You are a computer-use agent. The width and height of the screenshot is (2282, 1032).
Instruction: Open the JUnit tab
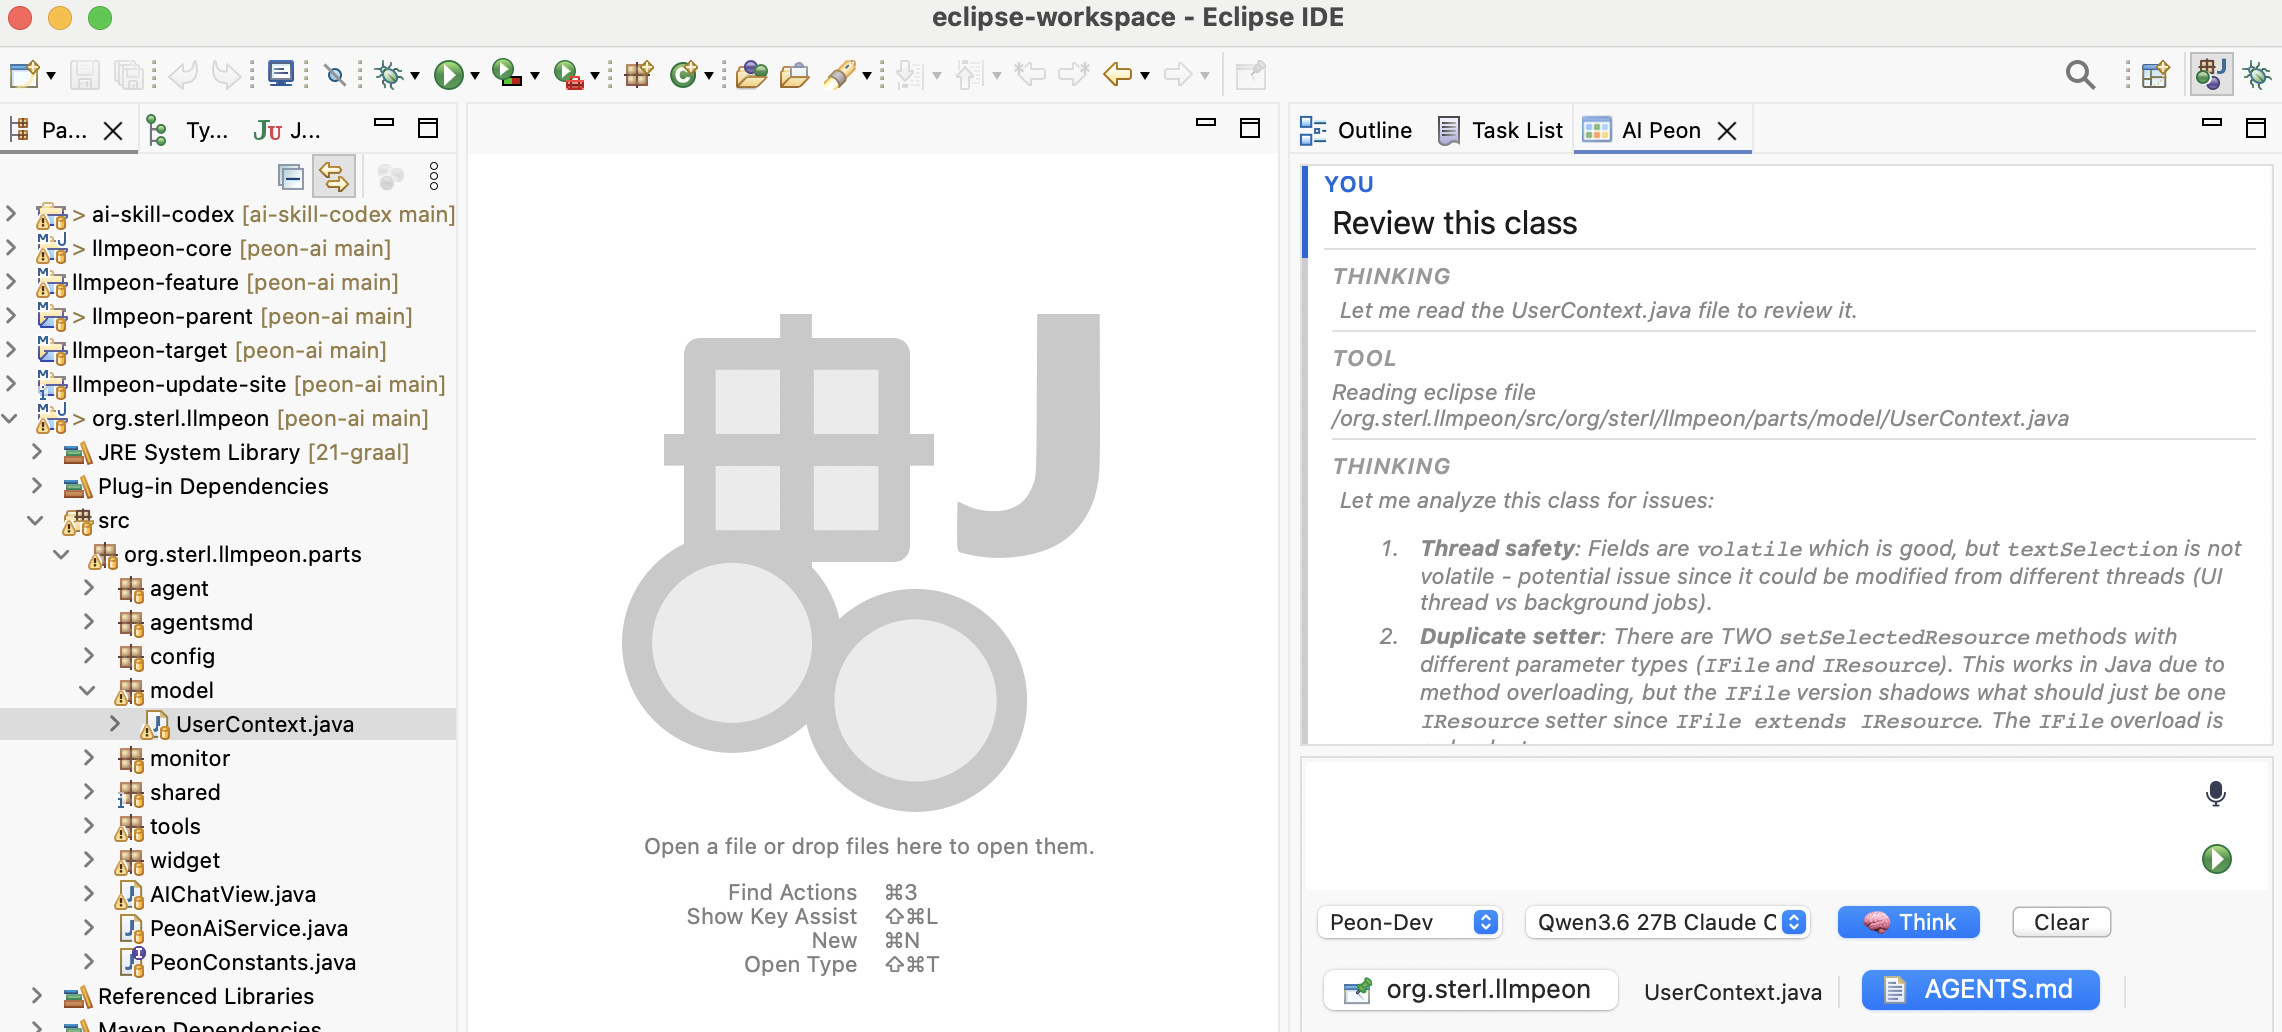tap(287, 130)
